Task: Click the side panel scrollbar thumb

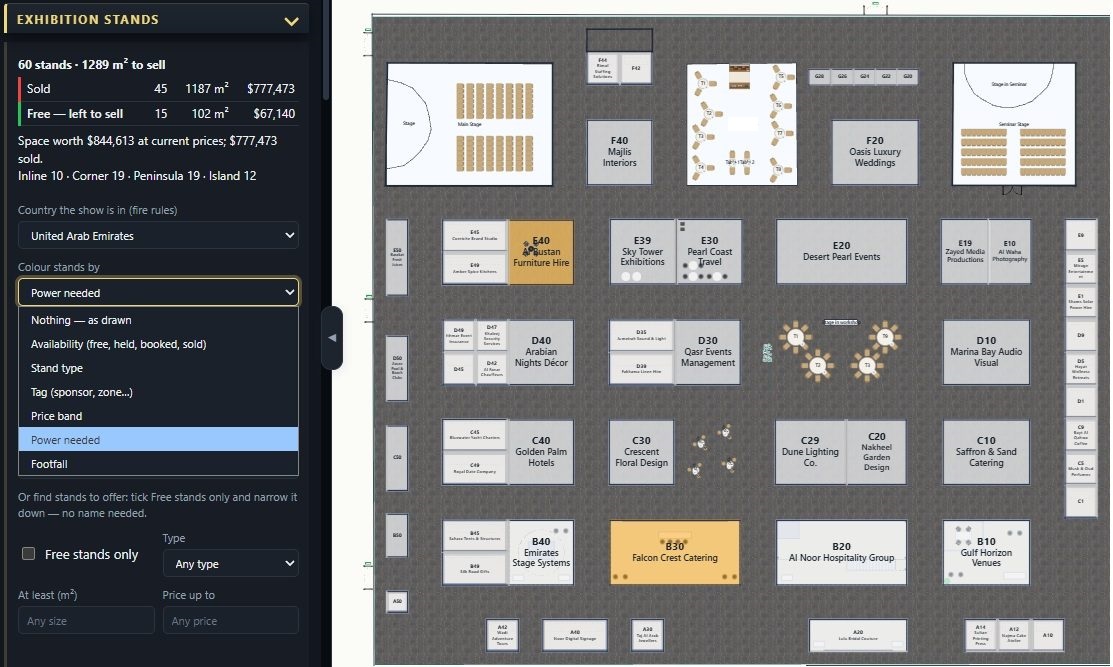Action: pyautogui.click(x=326, y=50)
